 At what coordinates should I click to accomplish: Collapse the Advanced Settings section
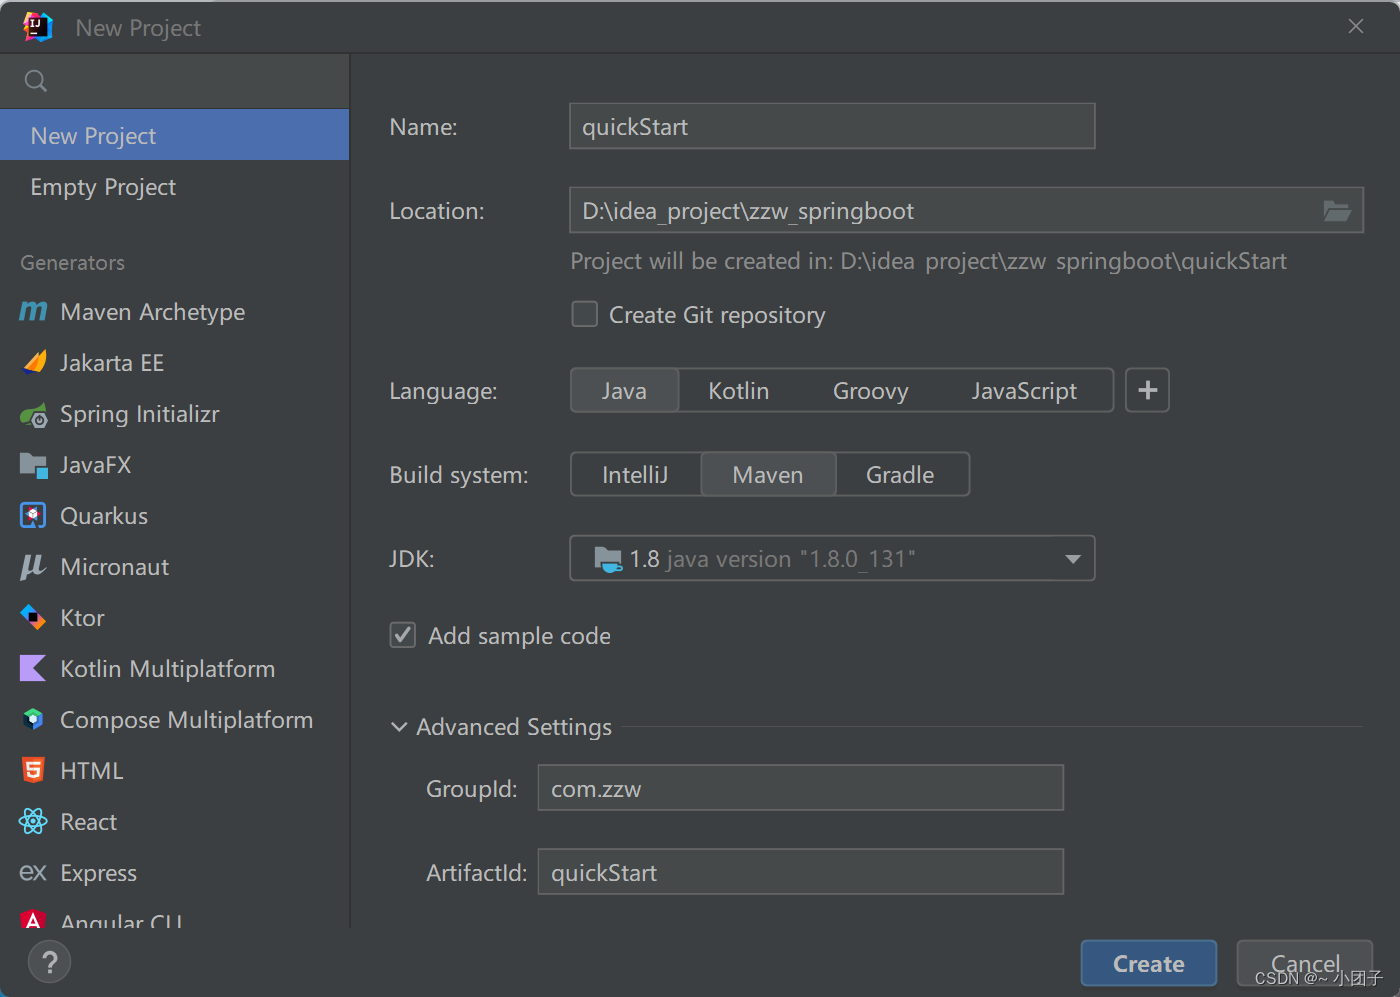[x=399, y=727]
